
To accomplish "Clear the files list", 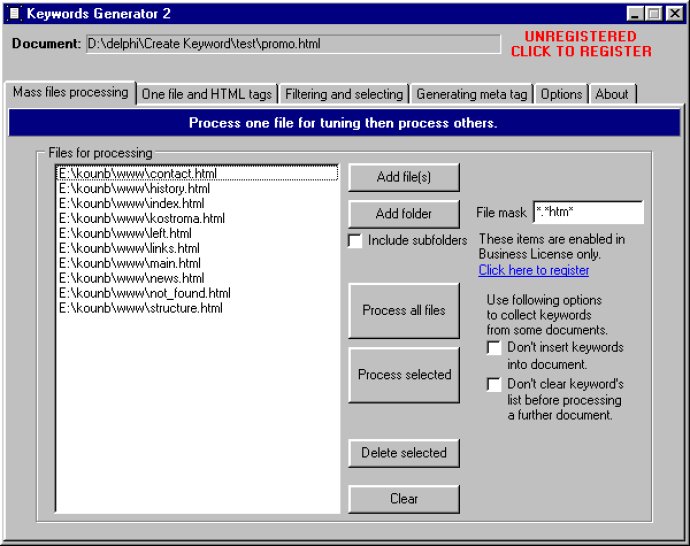I will pos(404,499).
